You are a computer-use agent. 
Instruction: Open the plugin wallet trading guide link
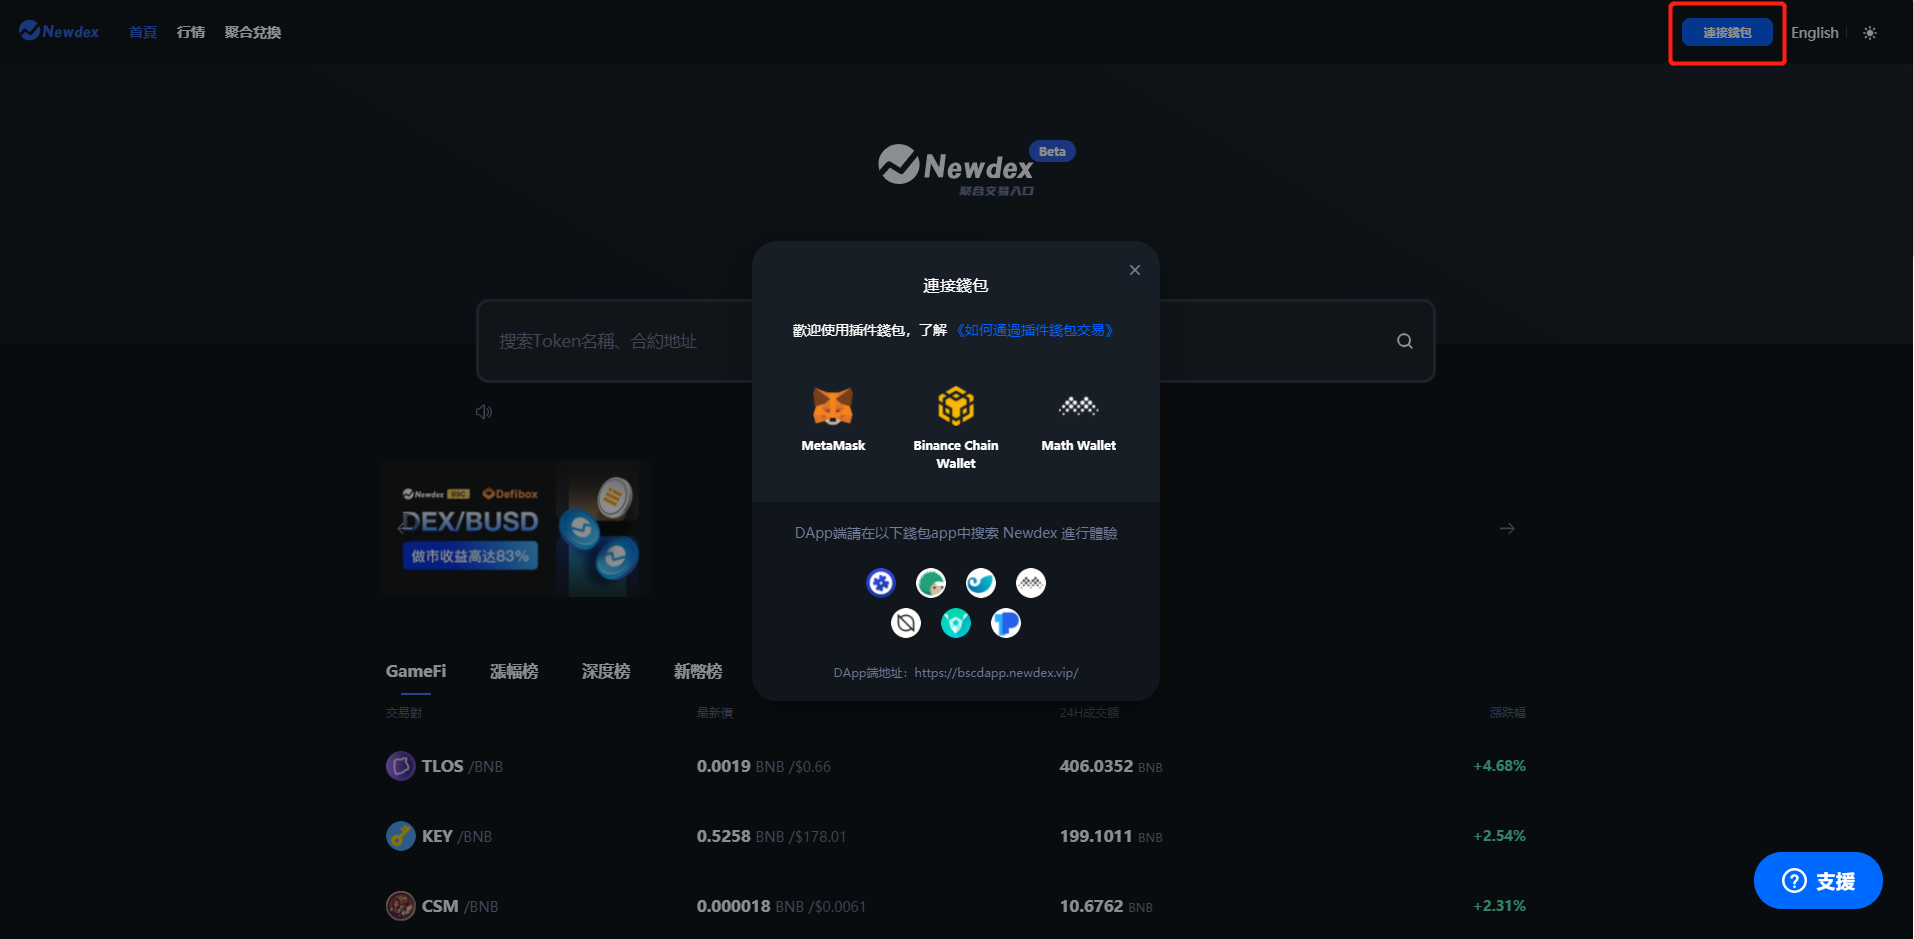(x=1035, y=330)
